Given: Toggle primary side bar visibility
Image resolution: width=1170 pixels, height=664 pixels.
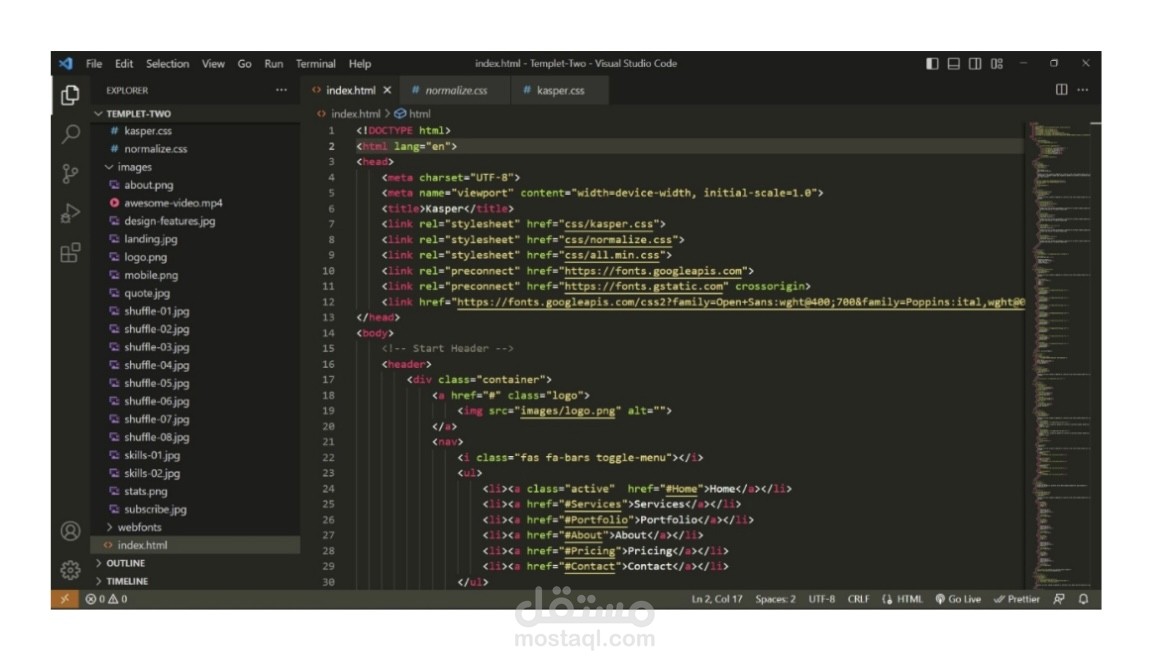Looking at the screenshot, I should (x=932, y=63).
